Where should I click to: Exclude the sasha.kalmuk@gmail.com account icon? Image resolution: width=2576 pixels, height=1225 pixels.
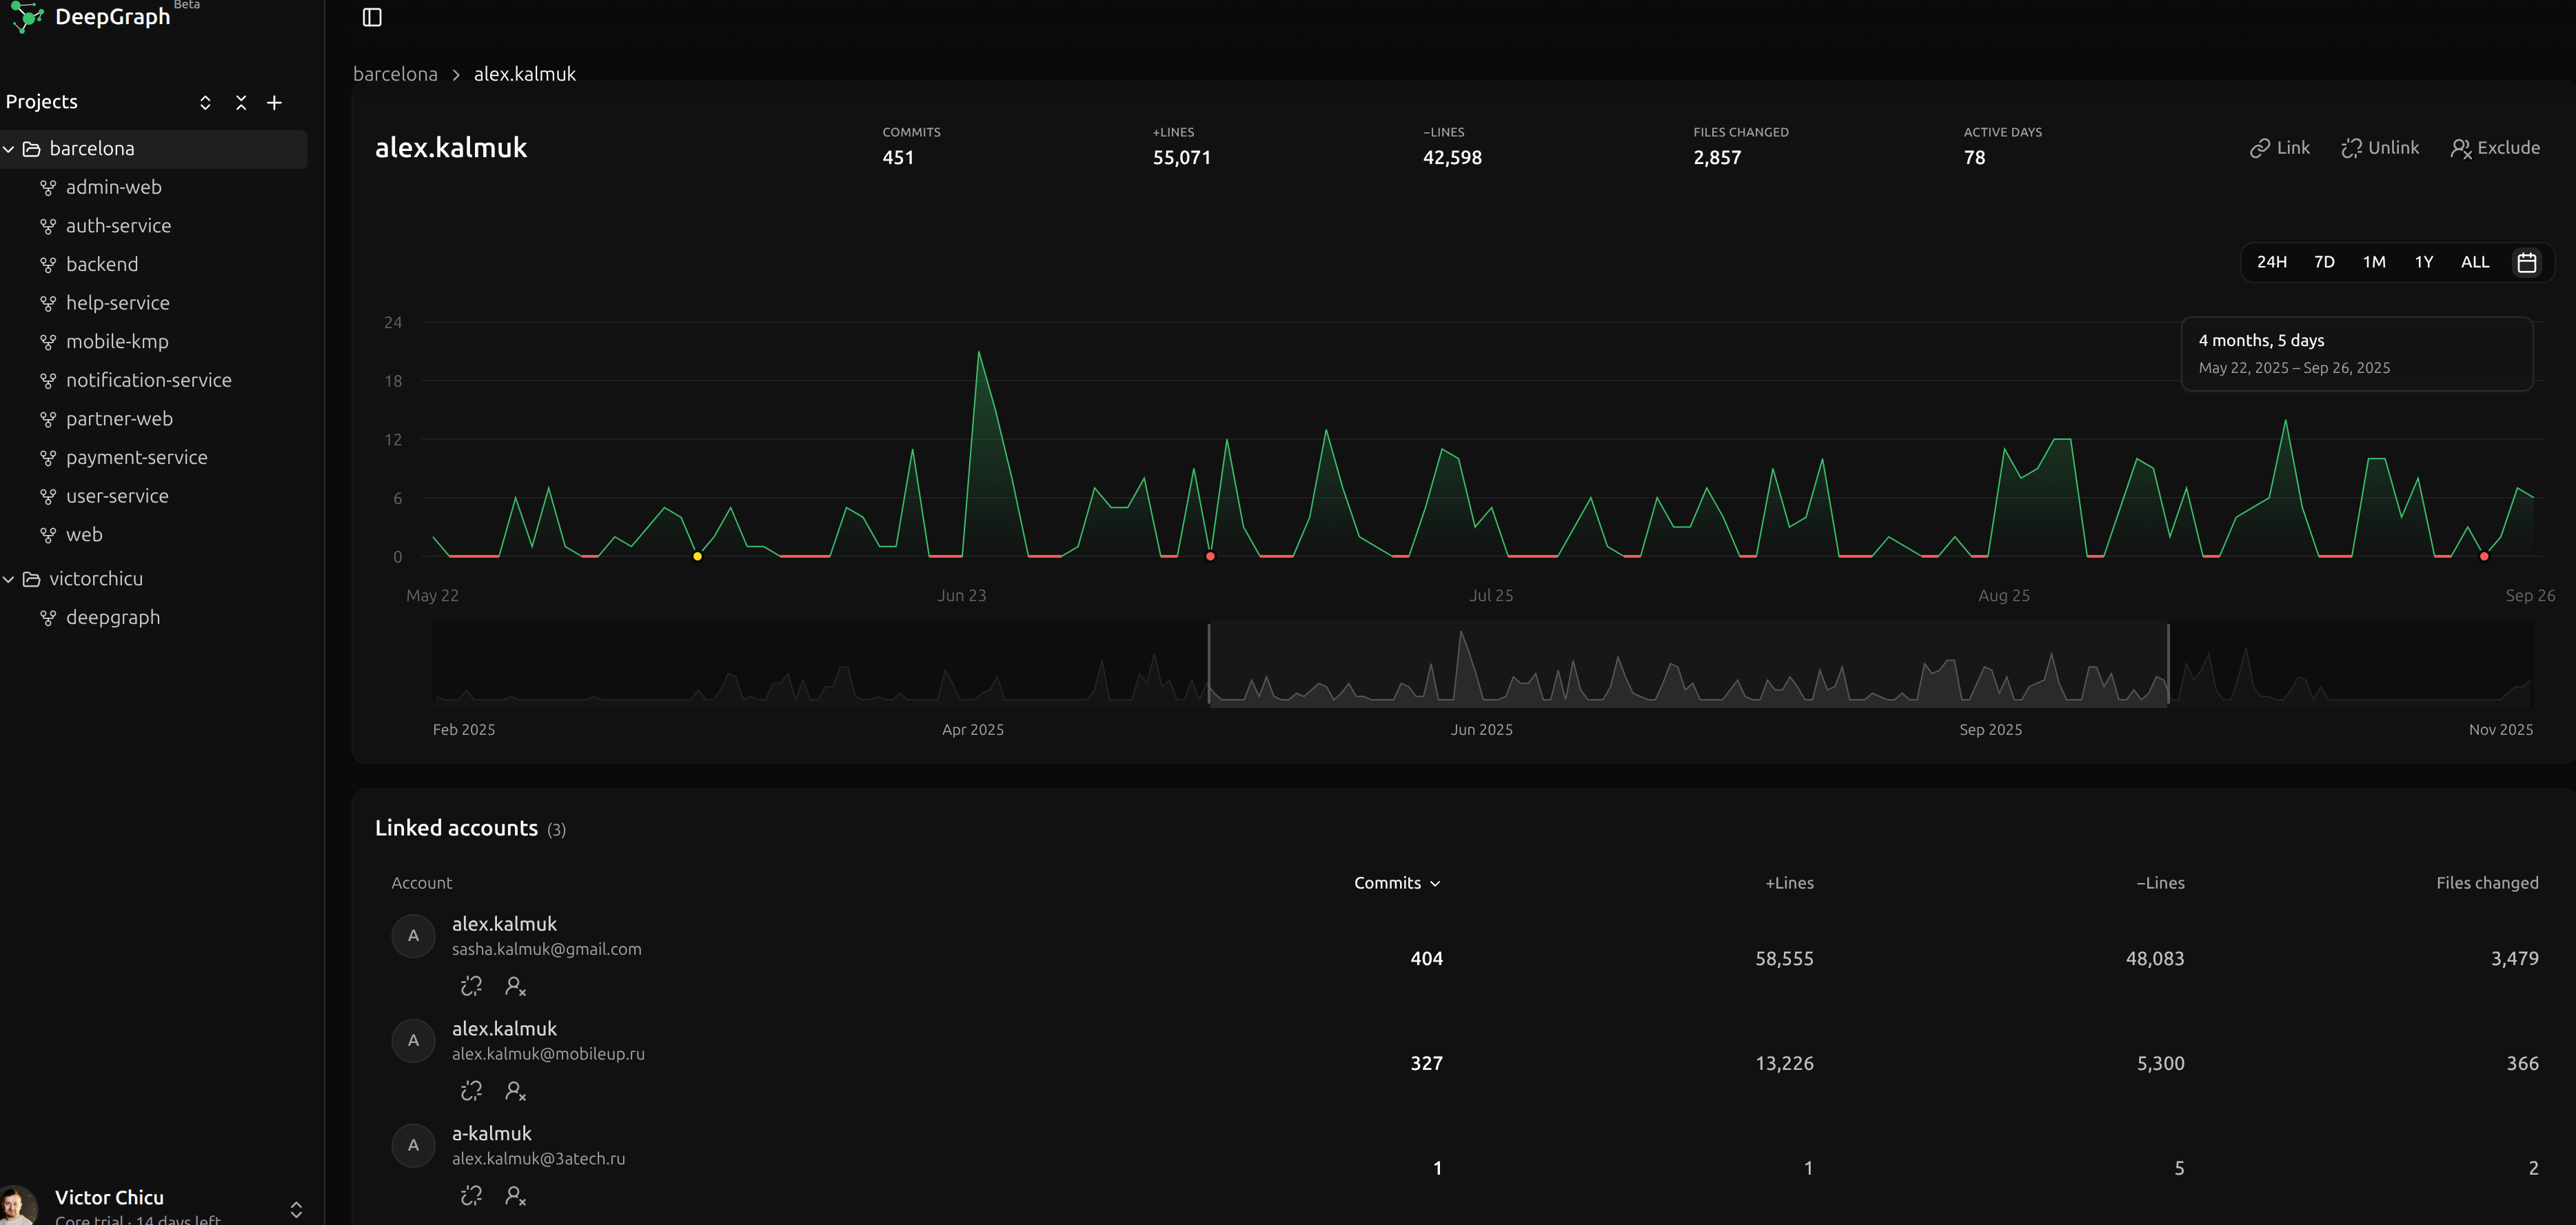[x=515, y=986]
